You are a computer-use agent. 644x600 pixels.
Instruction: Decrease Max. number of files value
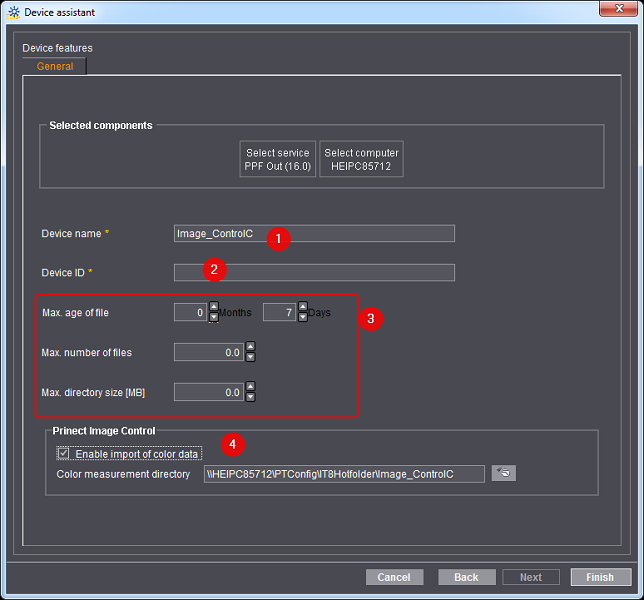point(250,357)
